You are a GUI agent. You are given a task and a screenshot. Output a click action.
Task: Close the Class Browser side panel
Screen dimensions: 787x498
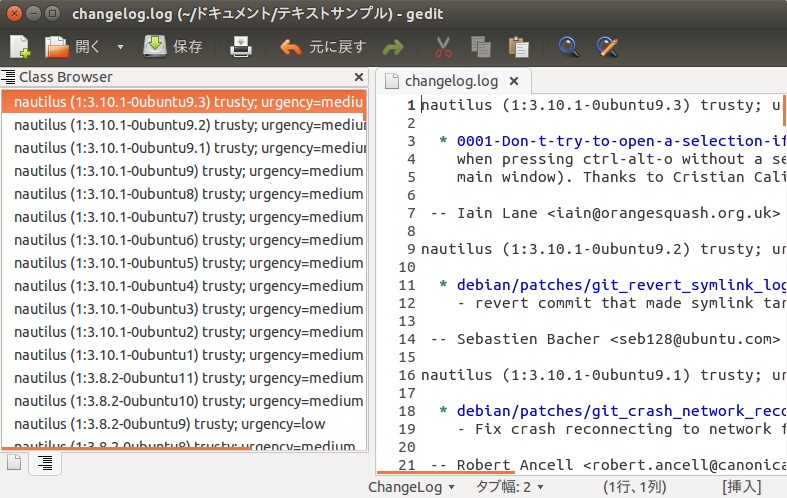(x=359, y=77)
